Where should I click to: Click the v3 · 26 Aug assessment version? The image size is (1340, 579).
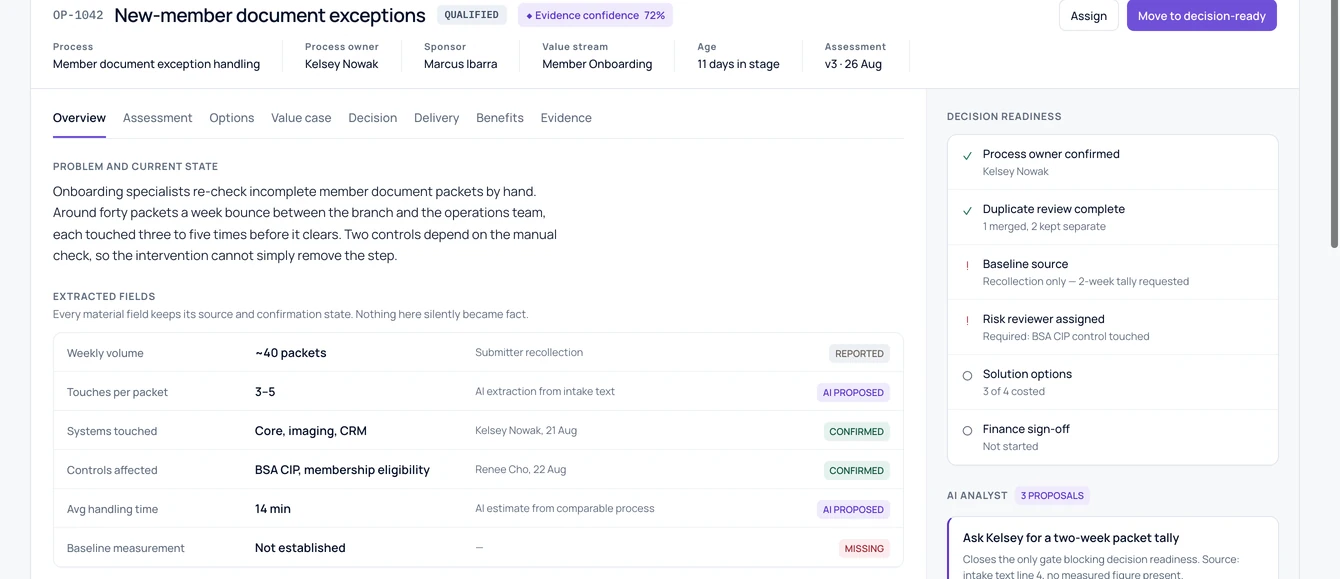click(x=853, y=64)
